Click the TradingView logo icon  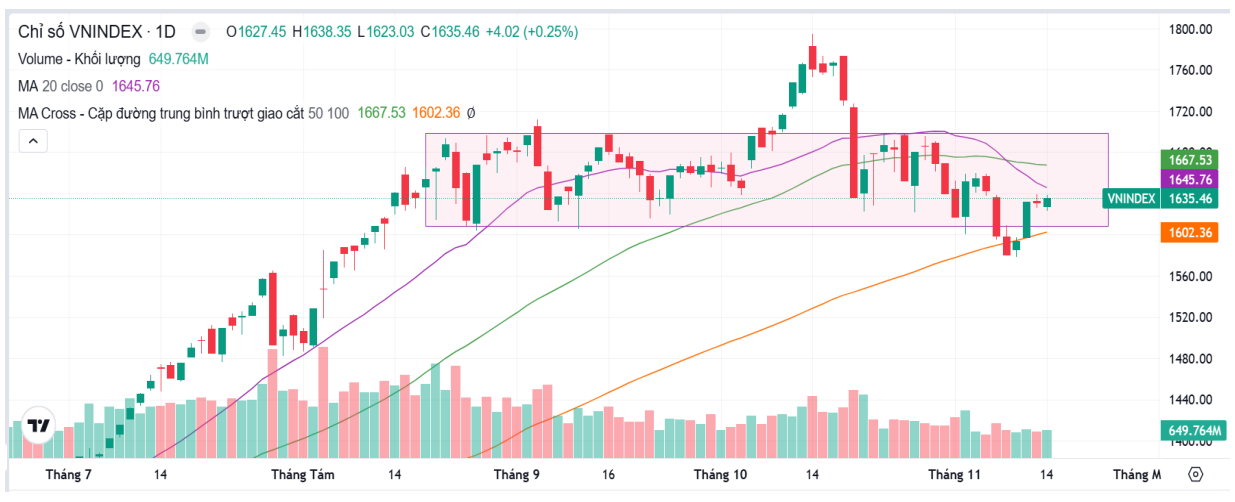(38, 426)
